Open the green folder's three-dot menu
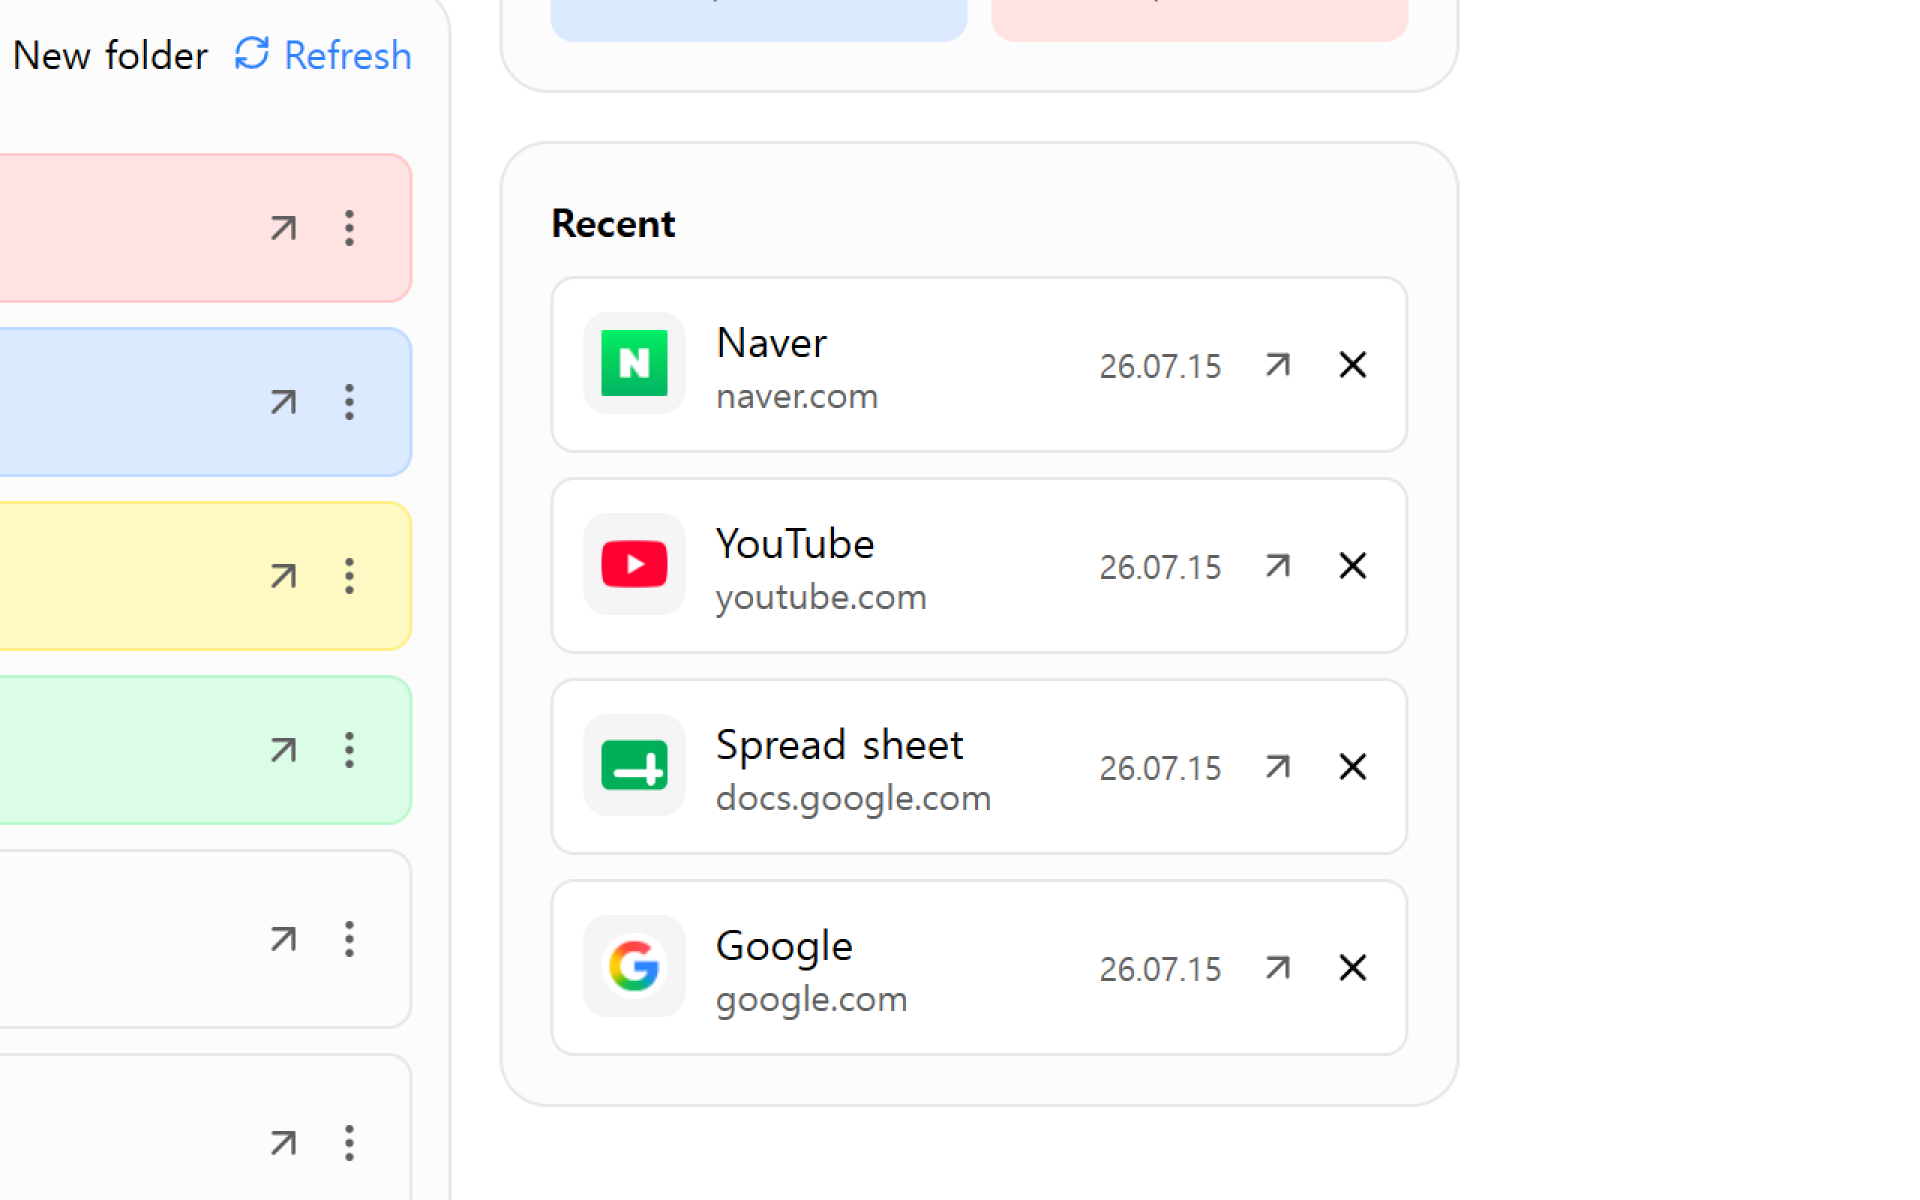 pos(349,750)
